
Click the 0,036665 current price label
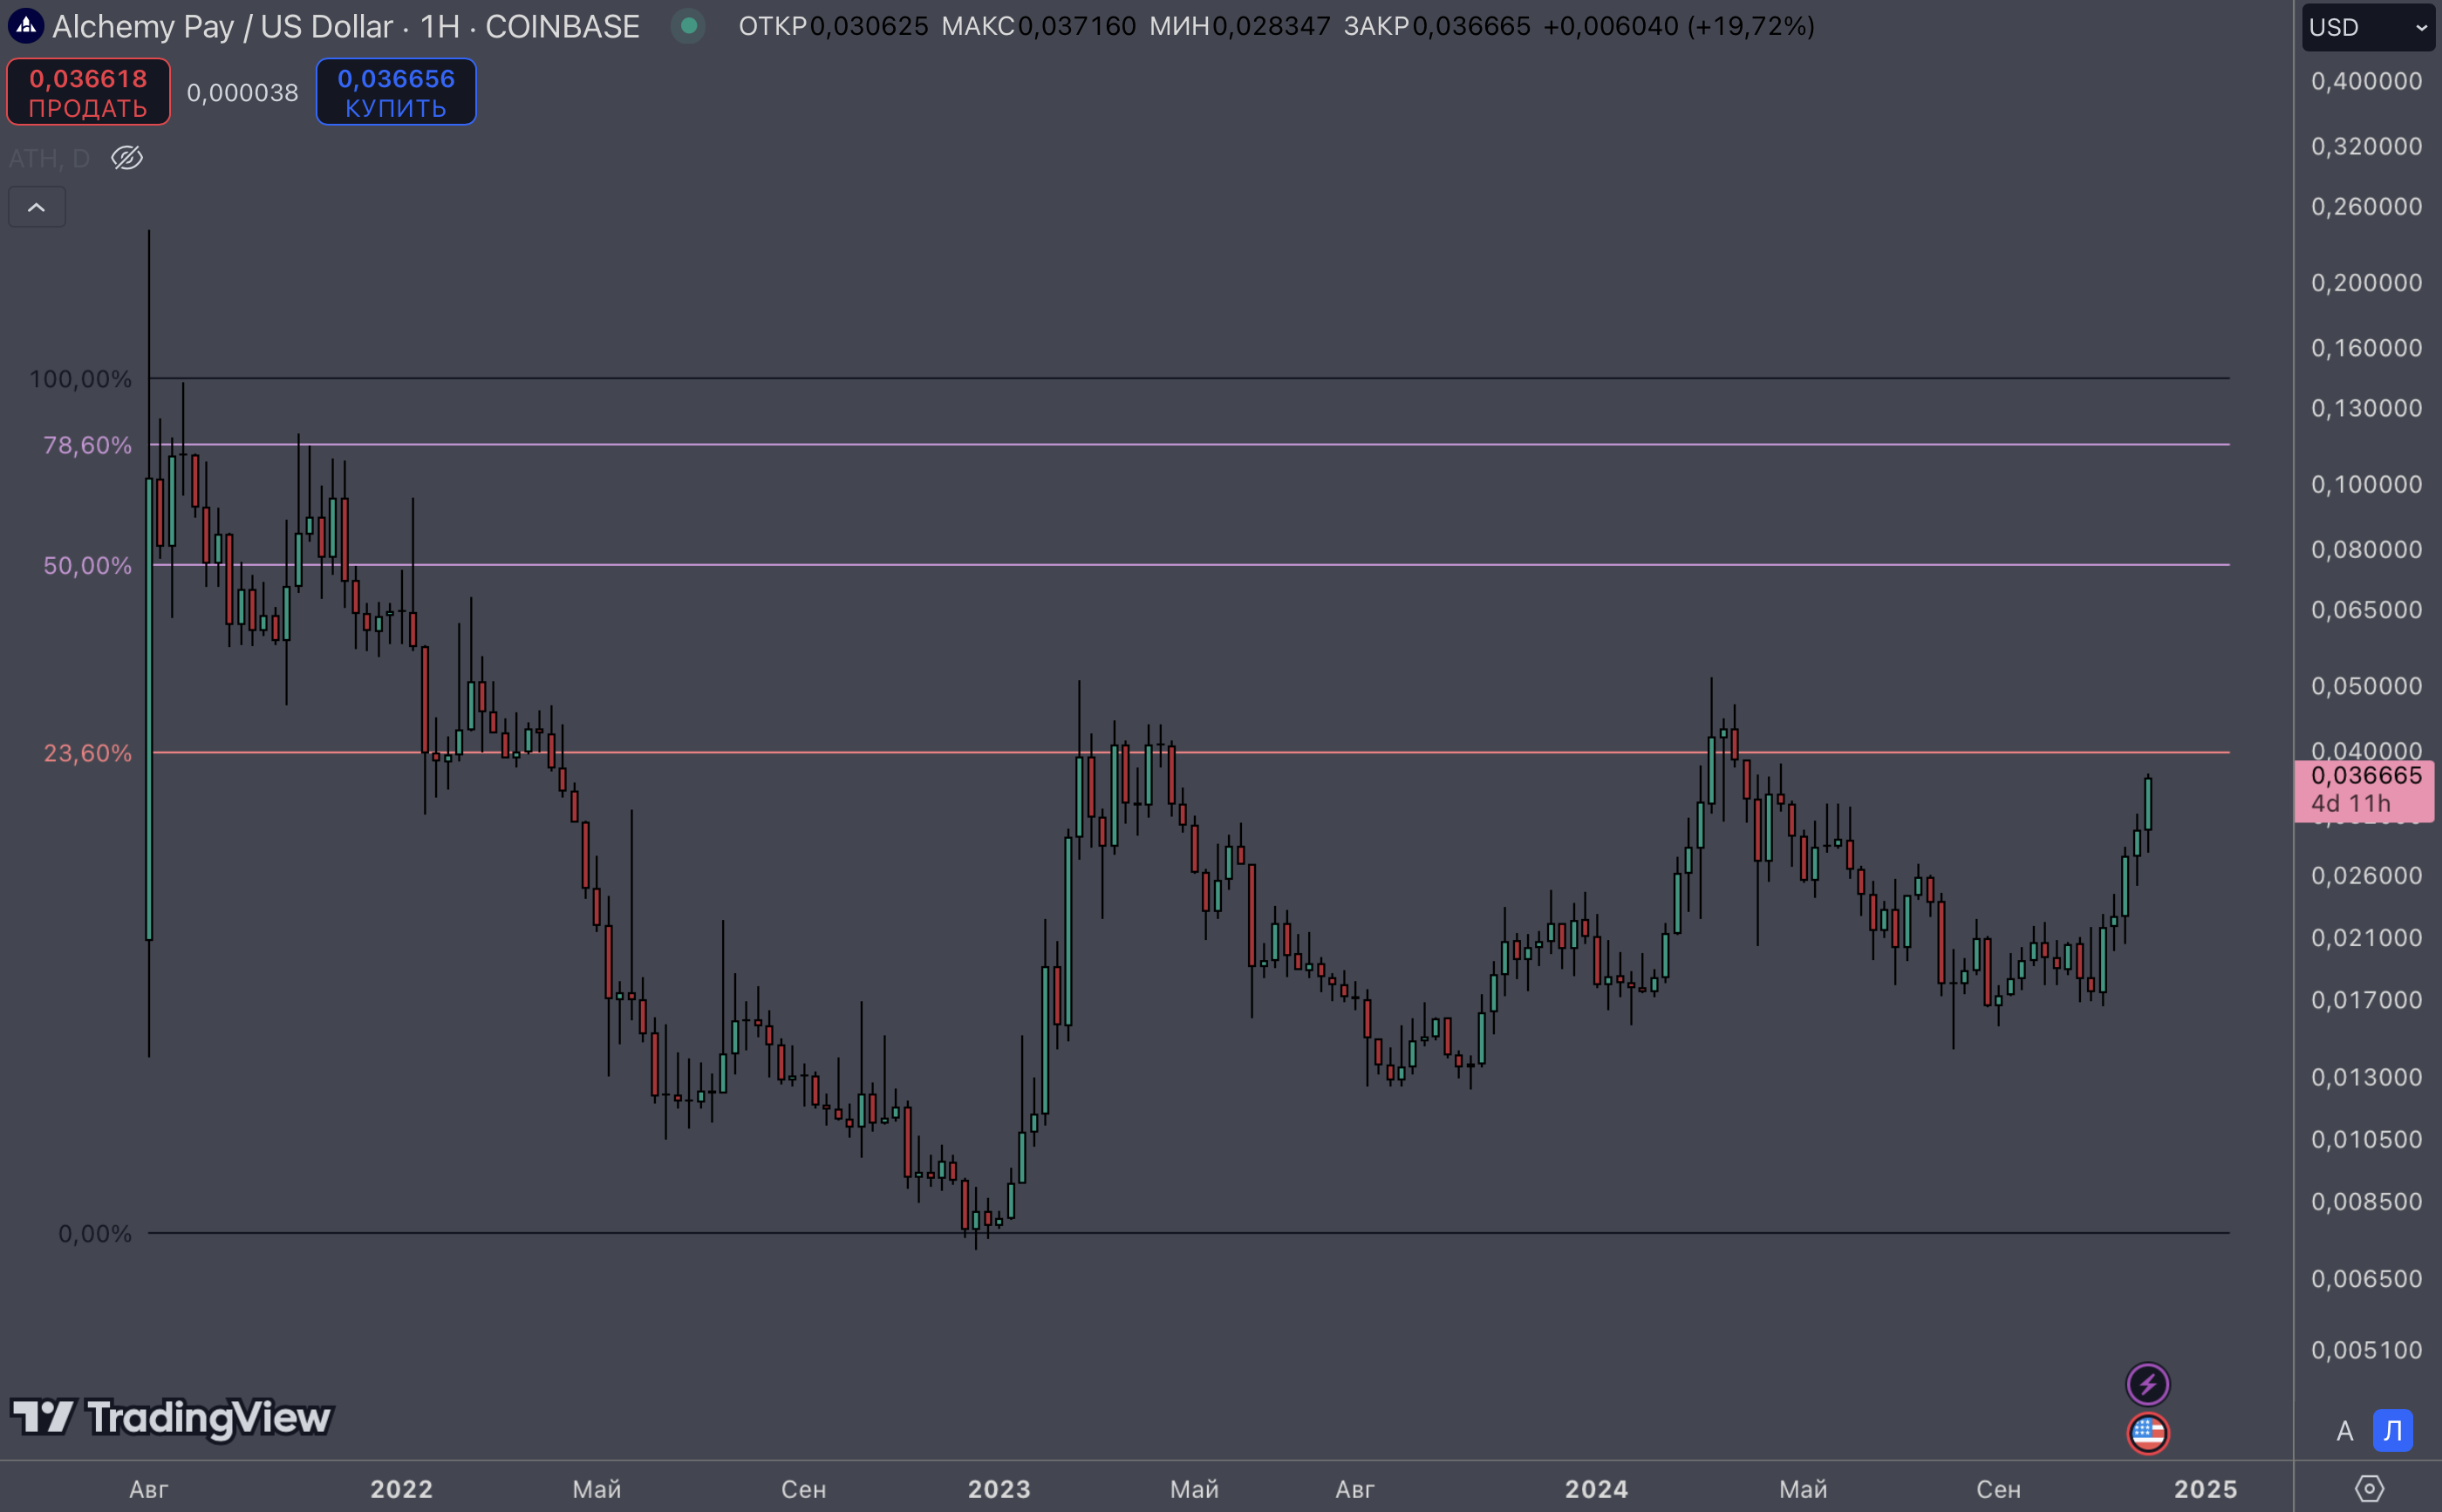(x=2365, y=776)
